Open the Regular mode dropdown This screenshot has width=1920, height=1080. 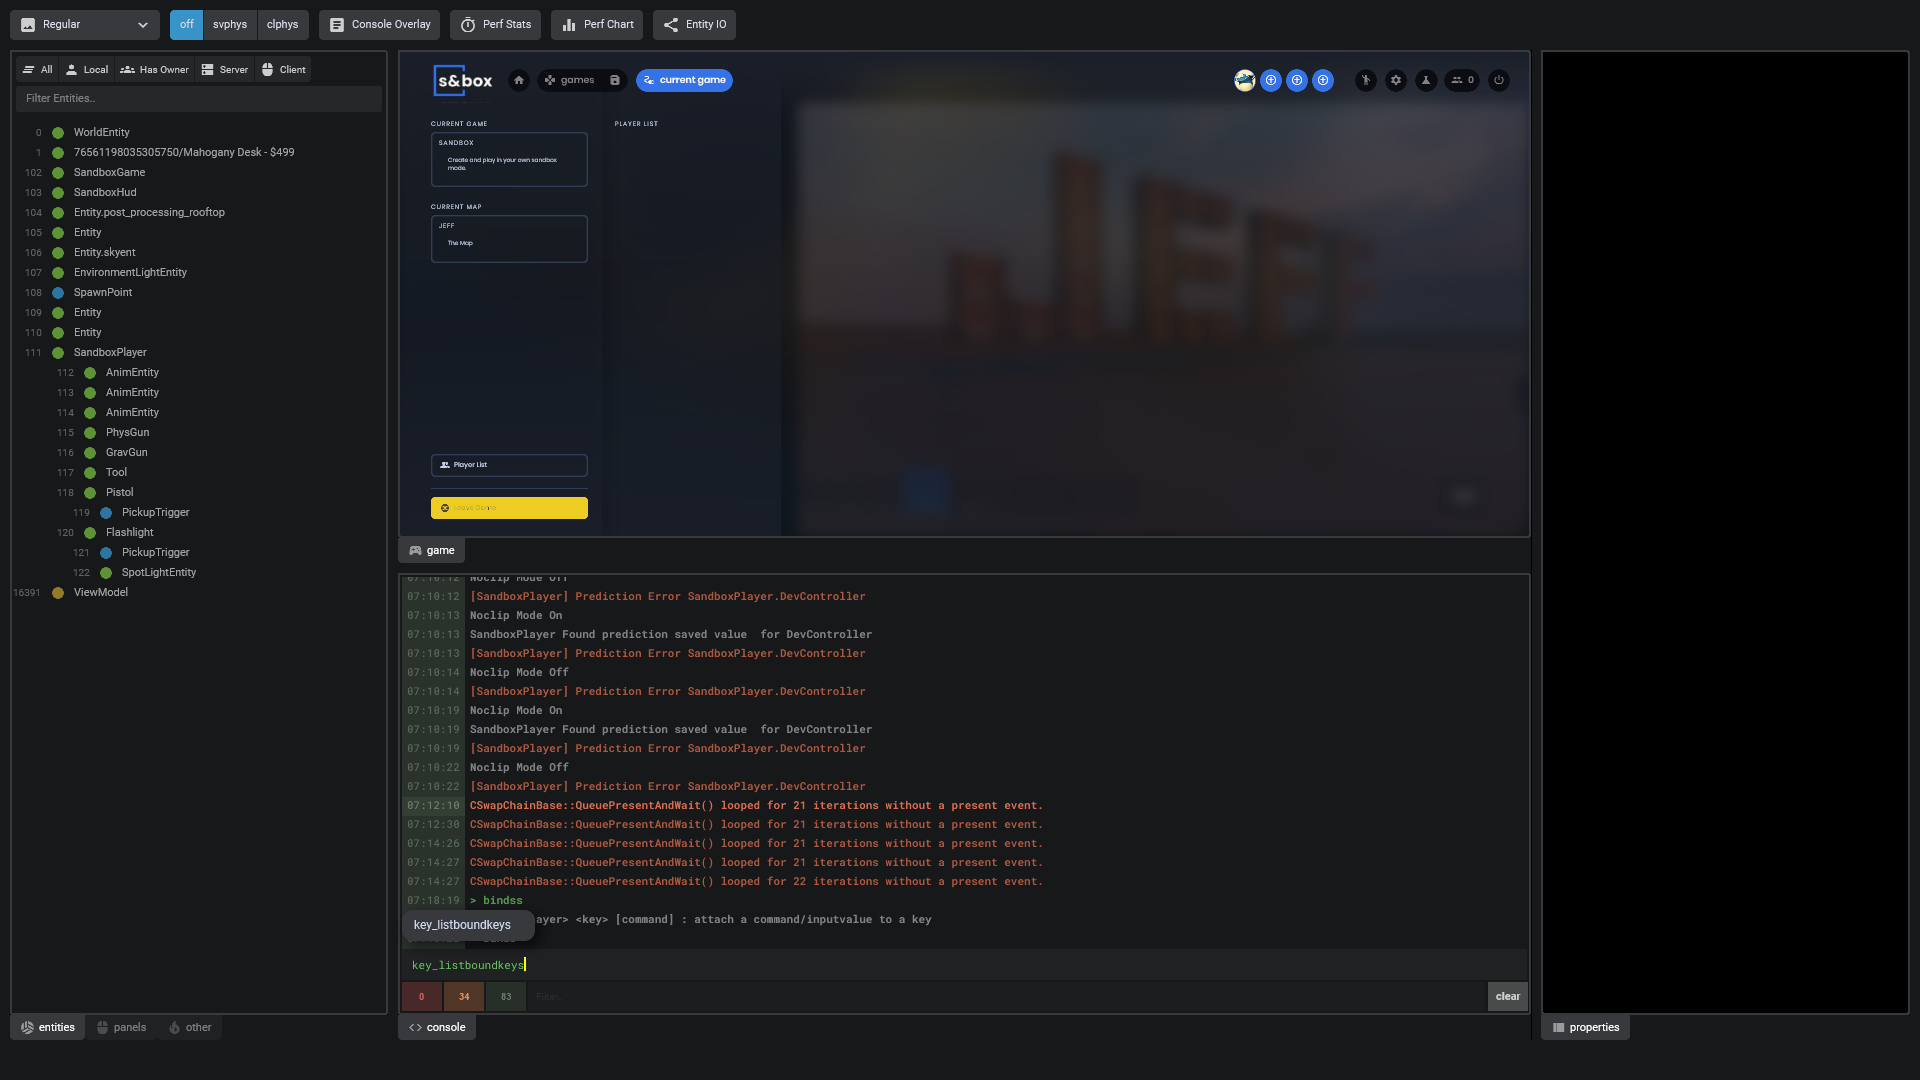tap(84, 24)
